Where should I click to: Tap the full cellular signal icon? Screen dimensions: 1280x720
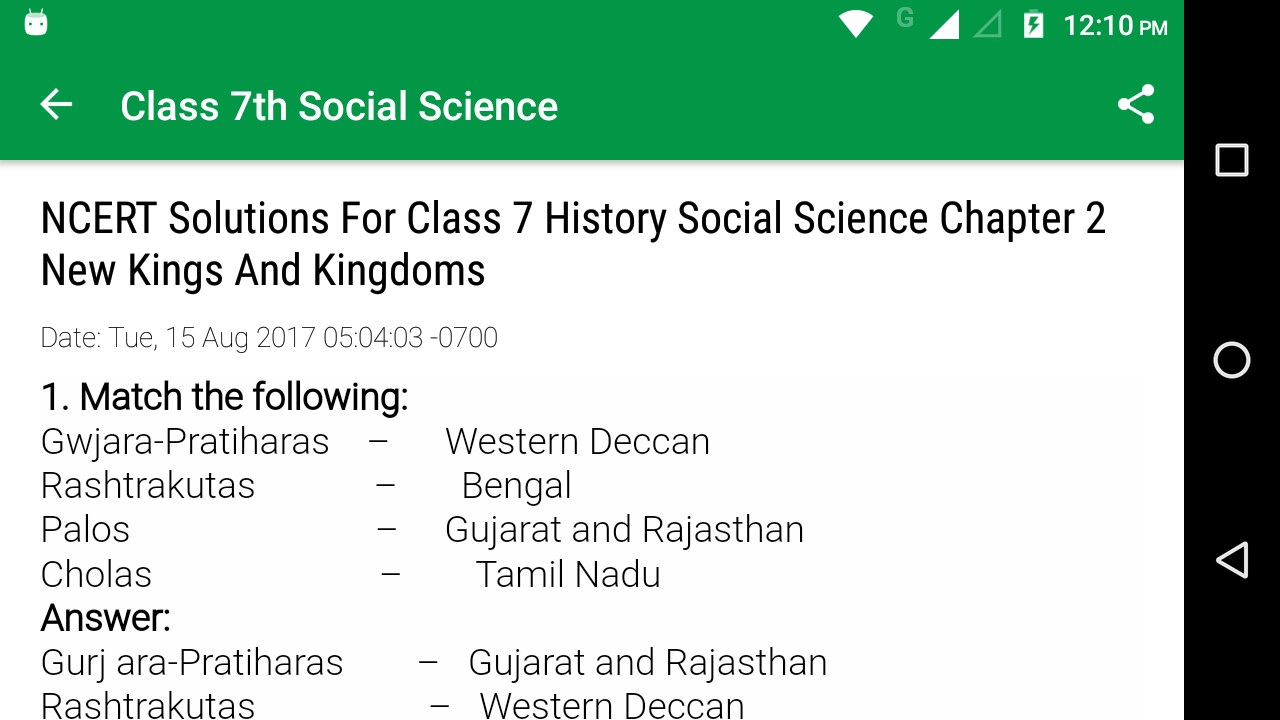(x=944, y=23)
